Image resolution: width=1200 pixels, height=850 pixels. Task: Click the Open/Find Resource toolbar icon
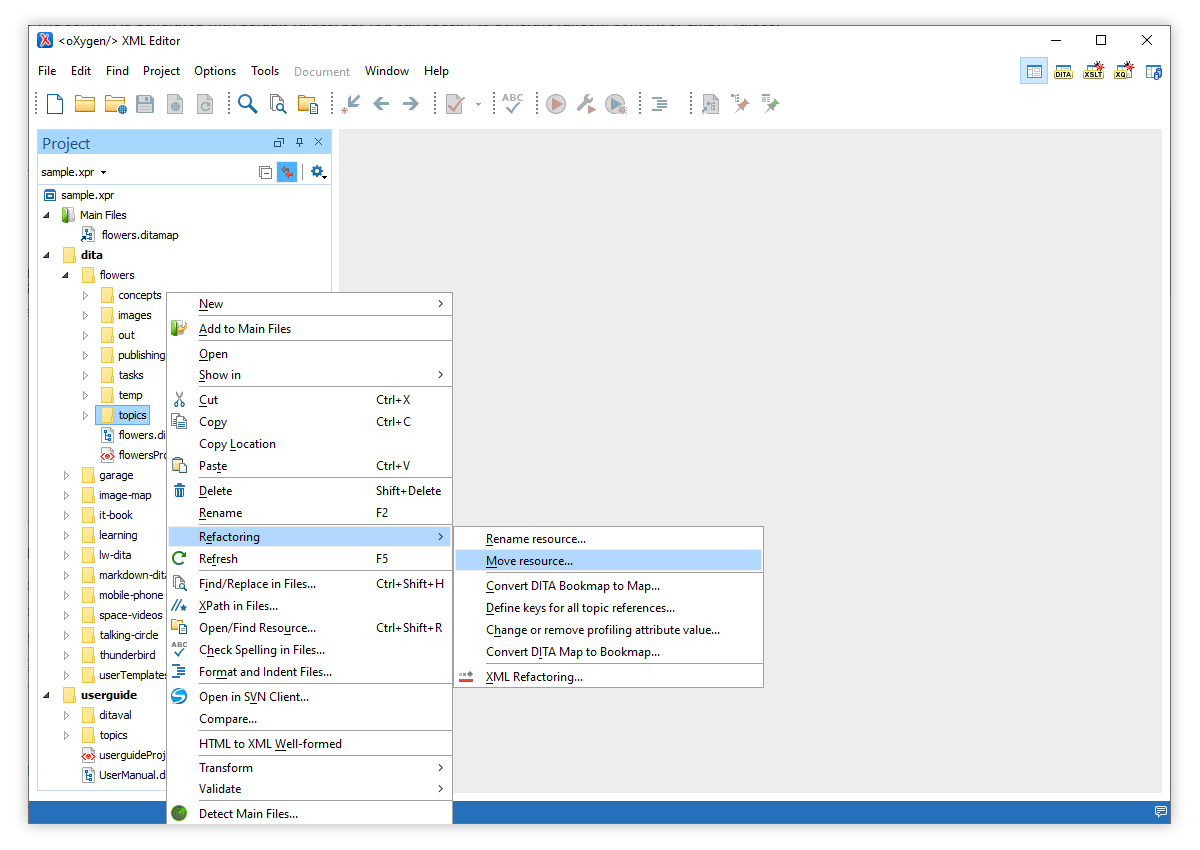click(308, 104)
